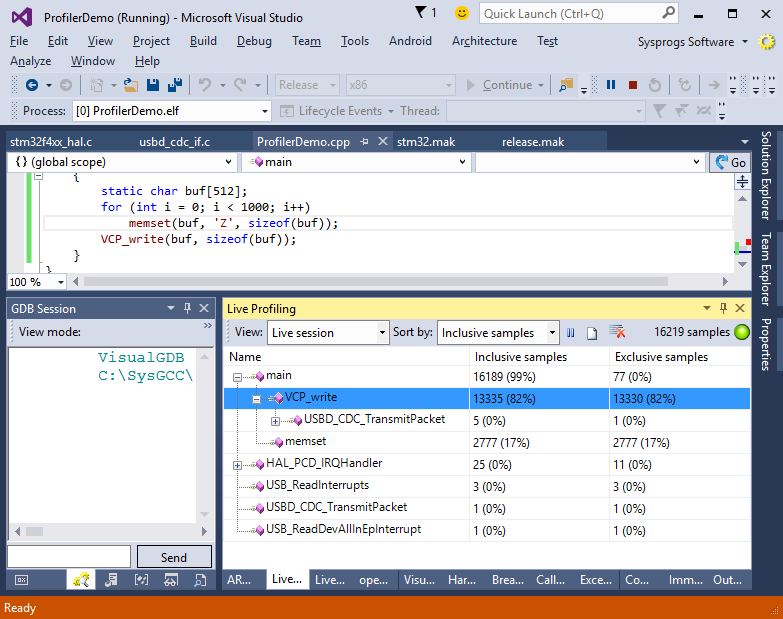This screenshot has height=619, width=783.
Task: Clear profiling data with red X icon
Action: (617, 333)
